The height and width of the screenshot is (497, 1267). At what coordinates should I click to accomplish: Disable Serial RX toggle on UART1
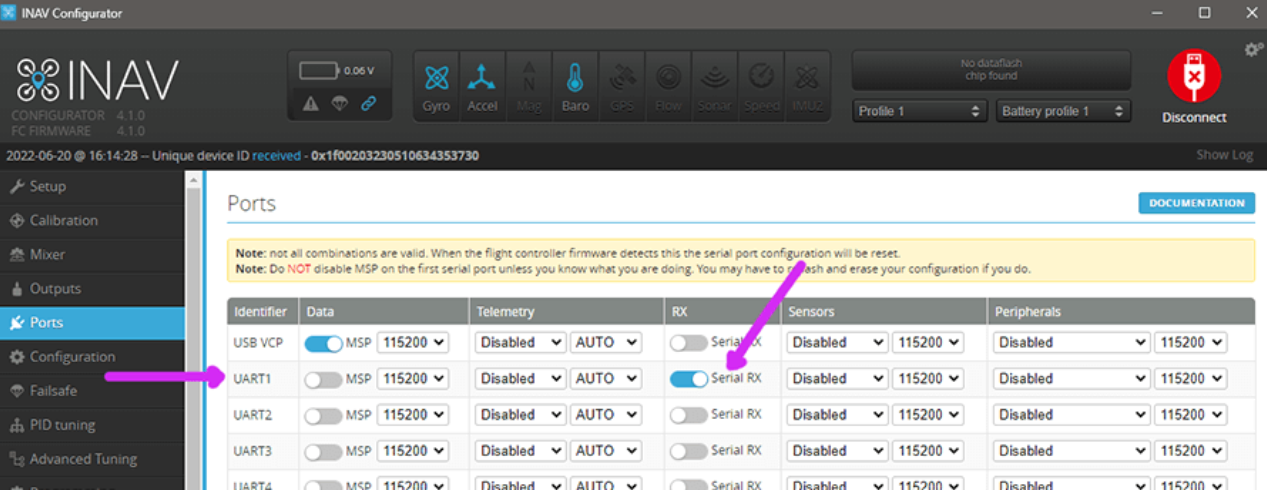point(689,379)
